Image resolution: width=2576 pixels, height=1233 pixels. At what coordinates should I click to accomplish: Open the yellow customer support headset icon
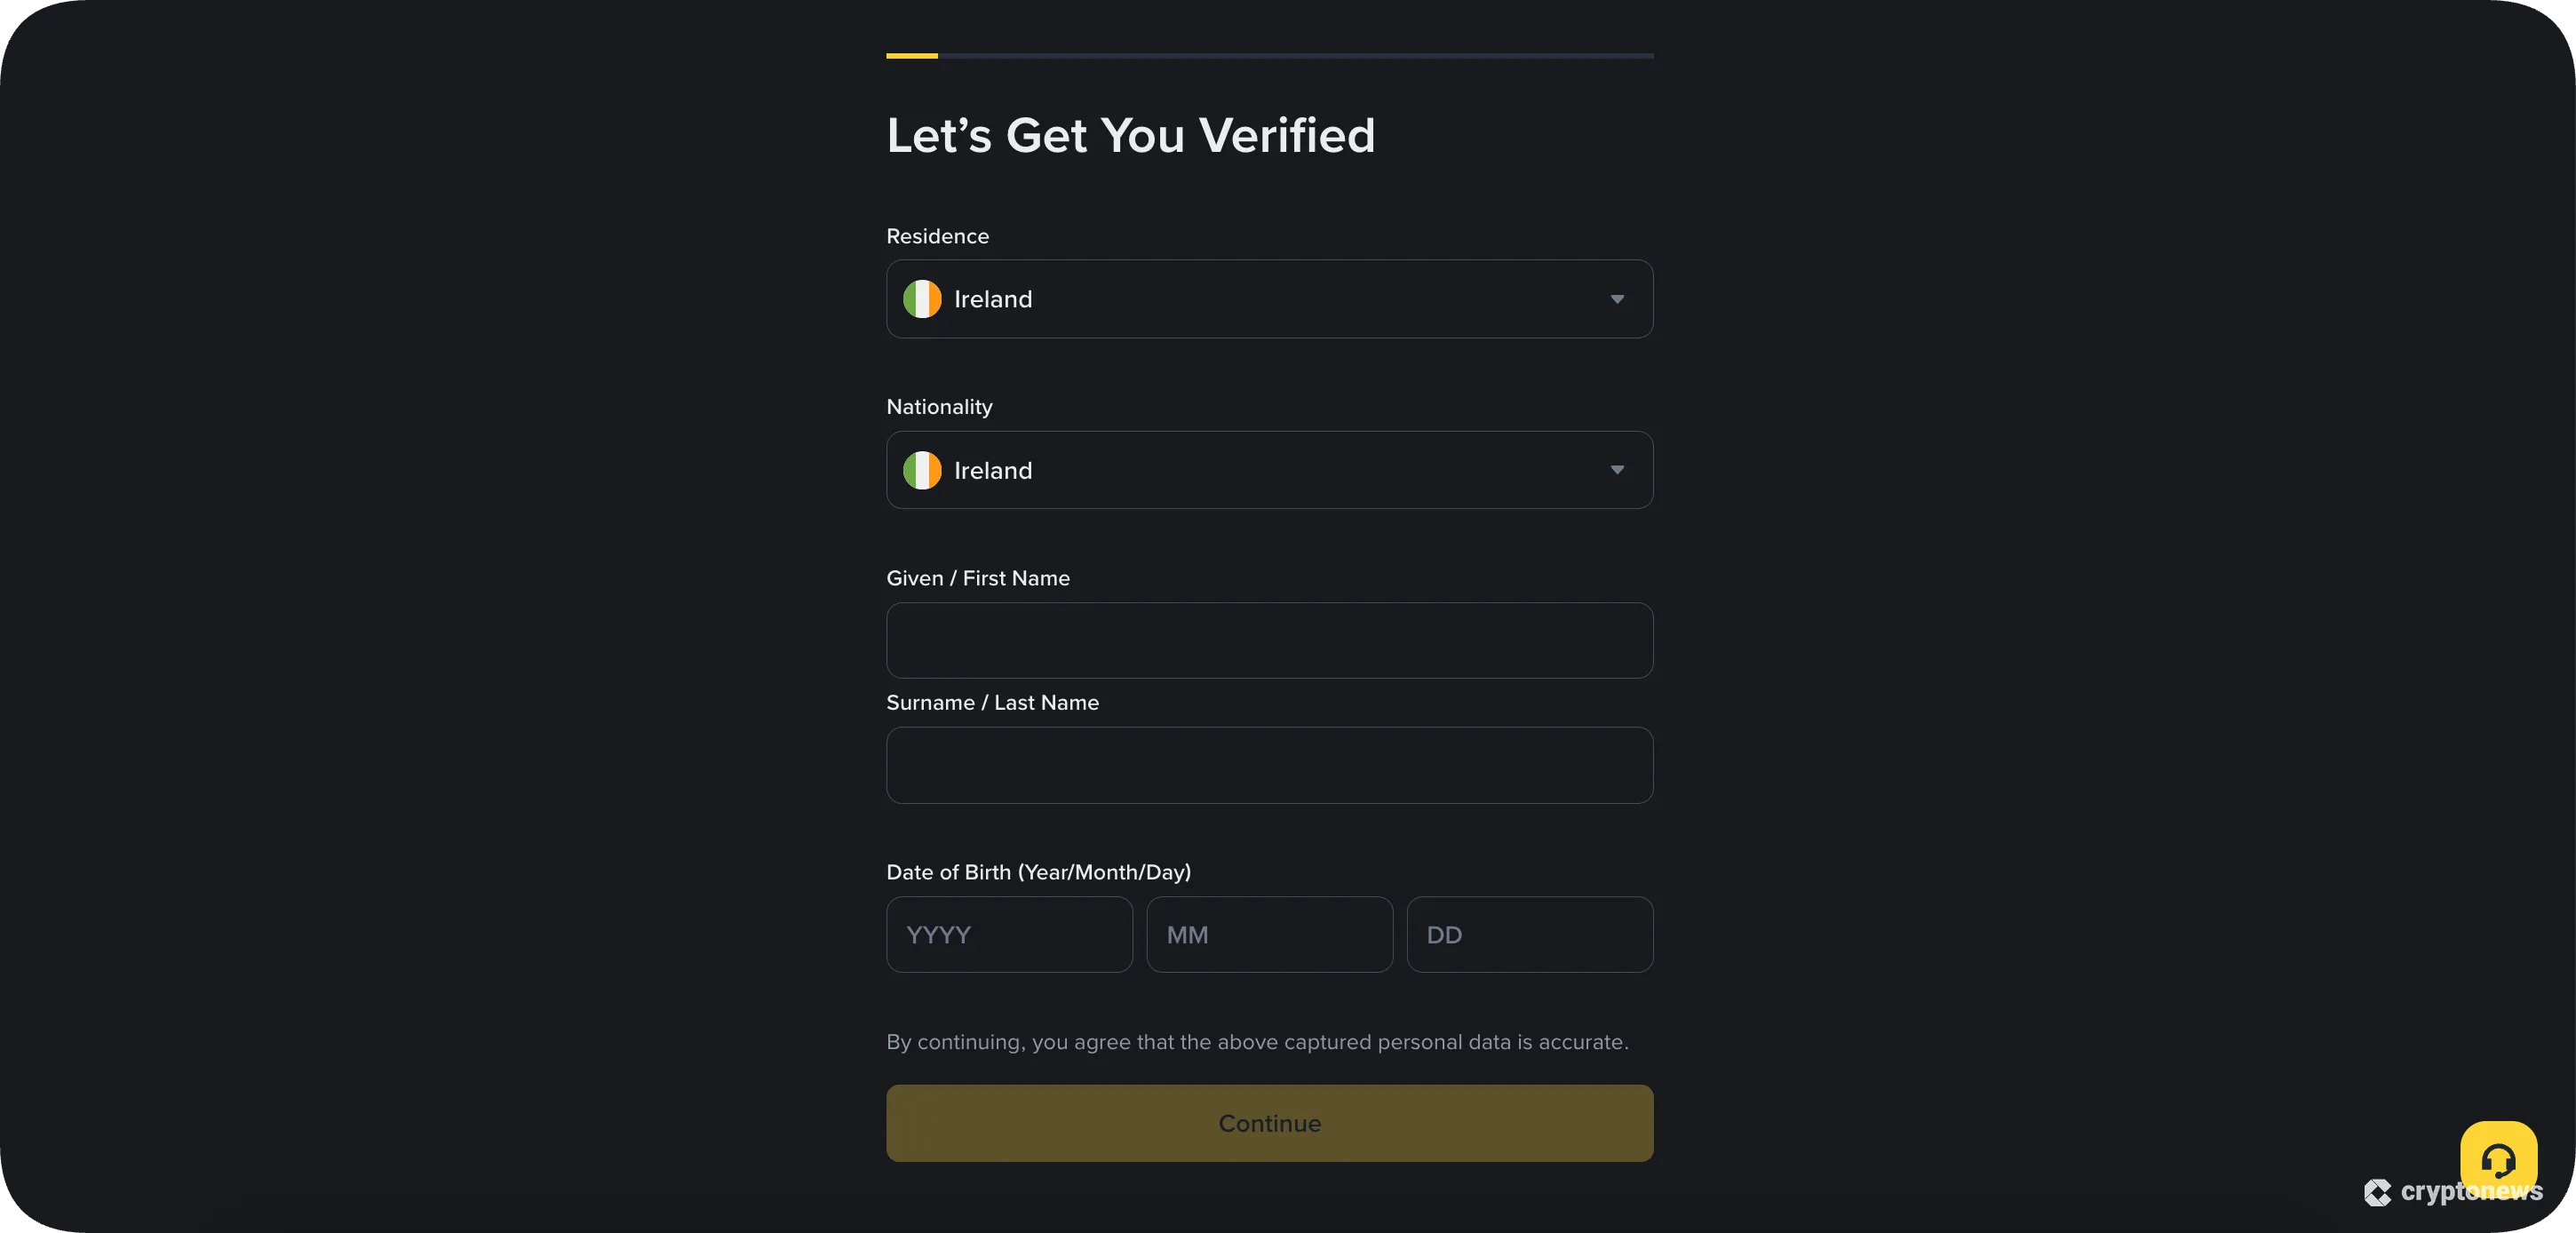(x=2499, y=1162)
